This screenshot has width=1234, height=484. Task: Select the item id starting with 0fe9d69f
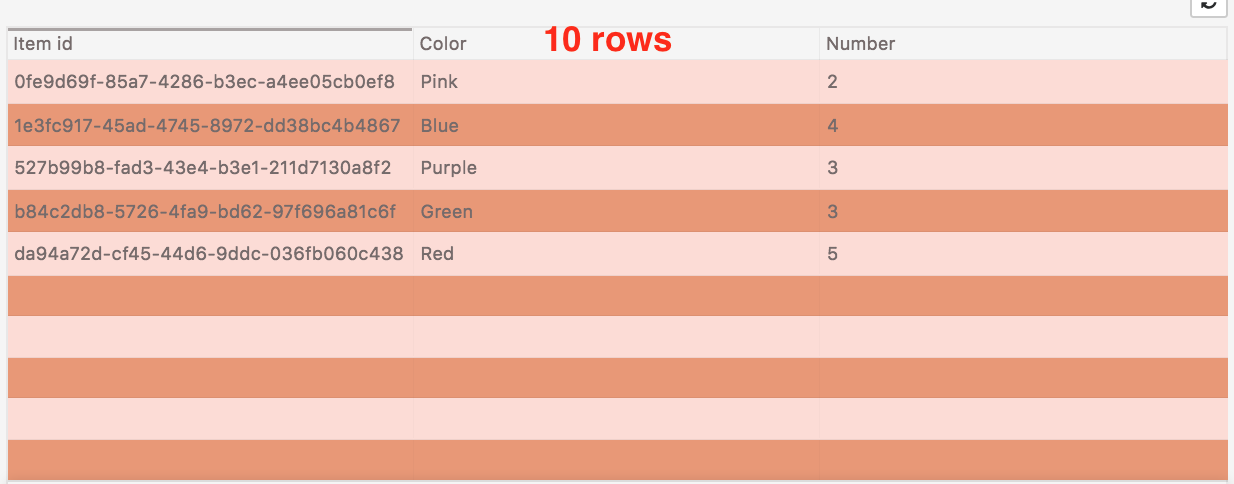[x=204, y=82]
